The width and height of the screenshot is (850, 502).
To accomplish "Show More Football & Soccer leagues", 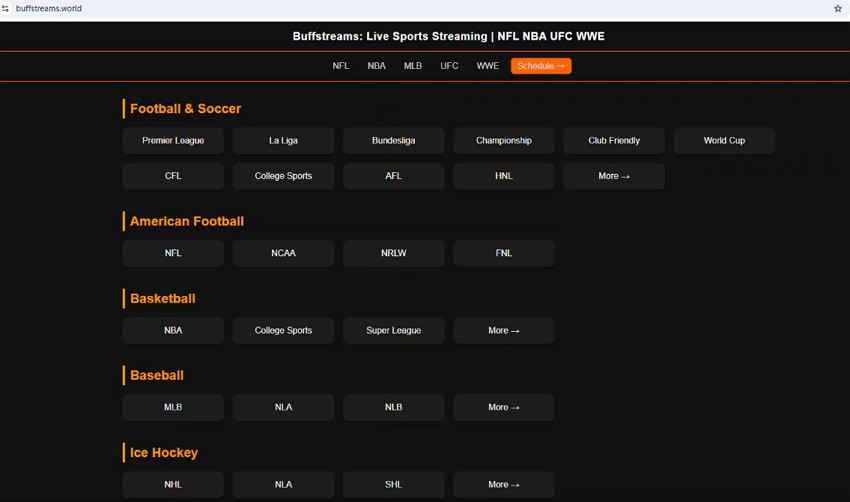I will tap(614, 176).
